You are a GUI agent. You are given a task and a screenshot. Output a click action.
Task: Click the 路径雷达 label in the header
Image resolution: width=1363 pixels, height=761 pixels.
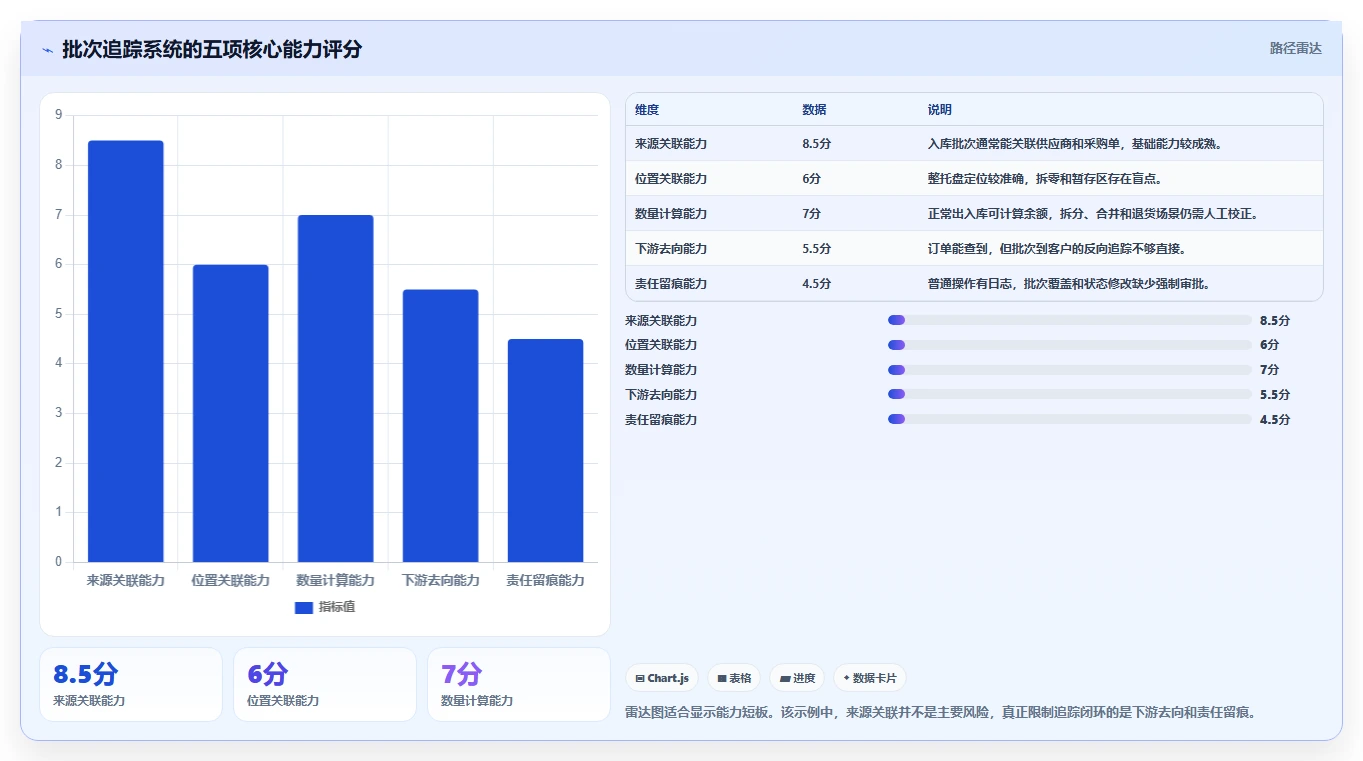tap(1296, 48)
